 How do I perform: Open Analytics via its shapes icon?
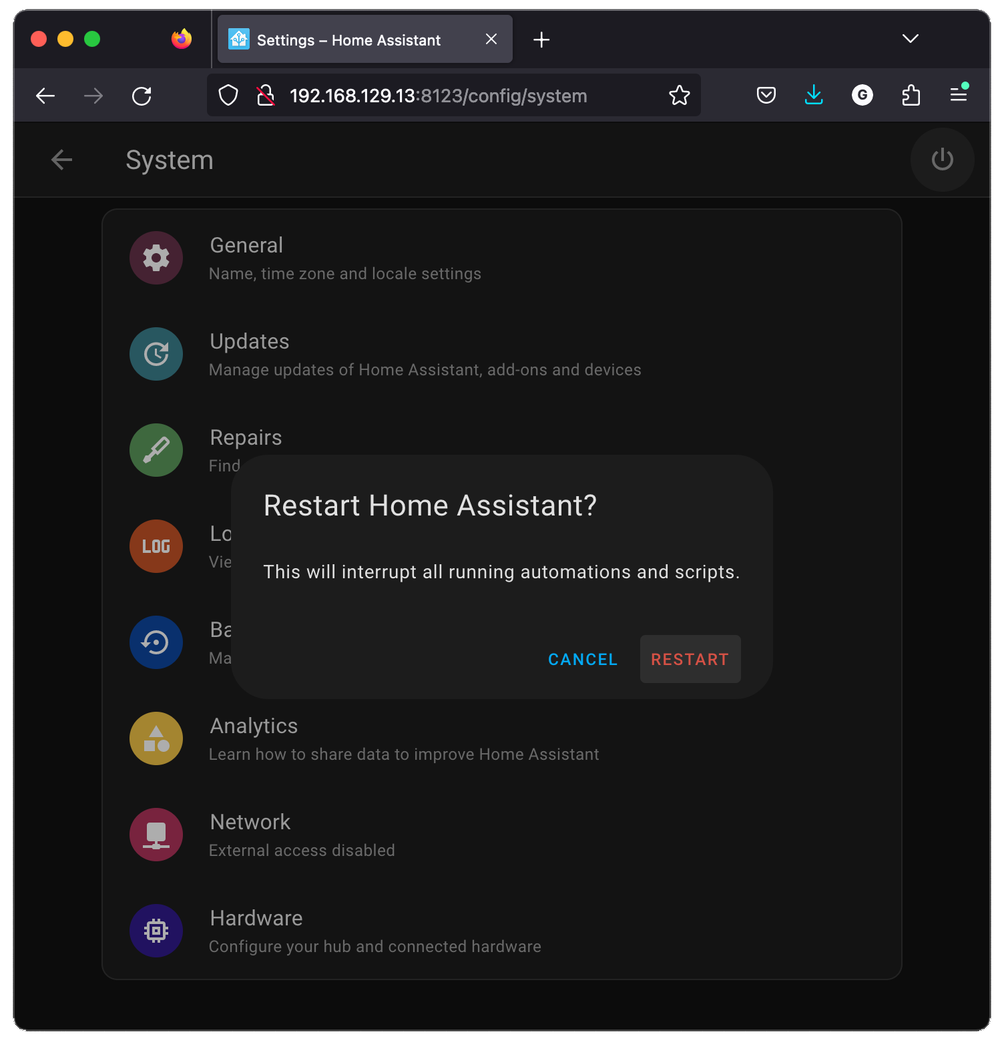pyautogui.click(x=156, y=738)
